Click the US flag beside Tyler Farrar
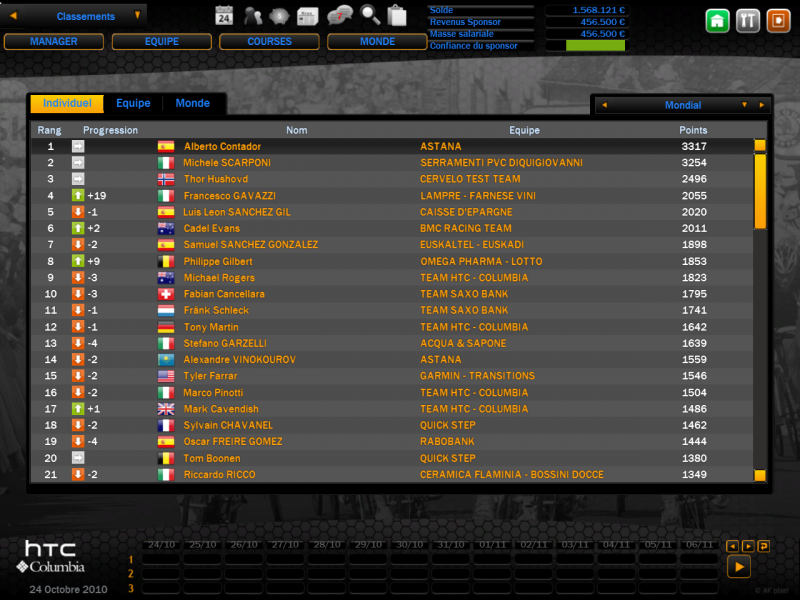Viewport: 800px width, 600px height. pyautogui.click(x=166, y=376)
